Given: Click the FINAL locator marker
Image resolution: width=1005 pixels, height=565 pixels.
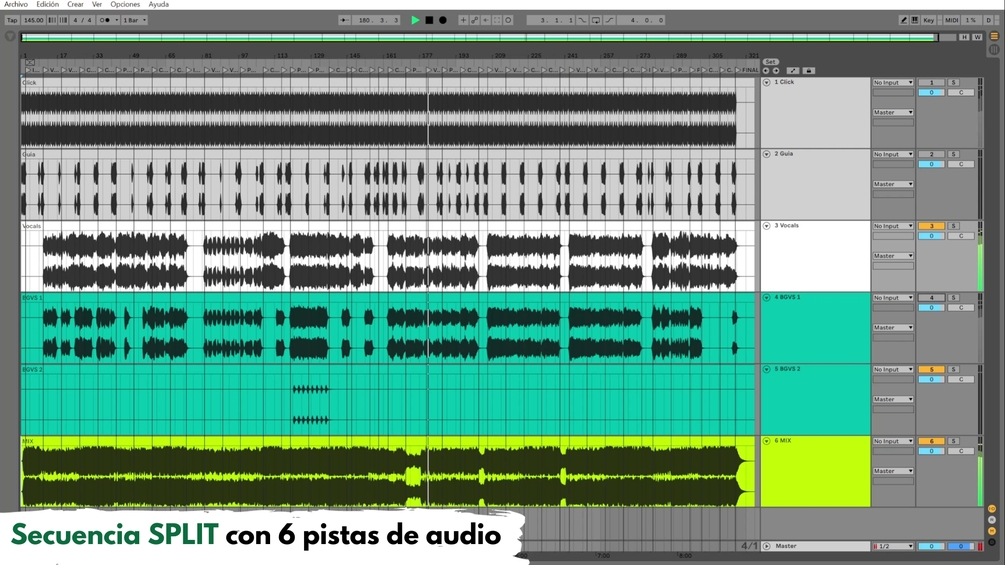Looking at the screenshot, I should coord(748,70).
